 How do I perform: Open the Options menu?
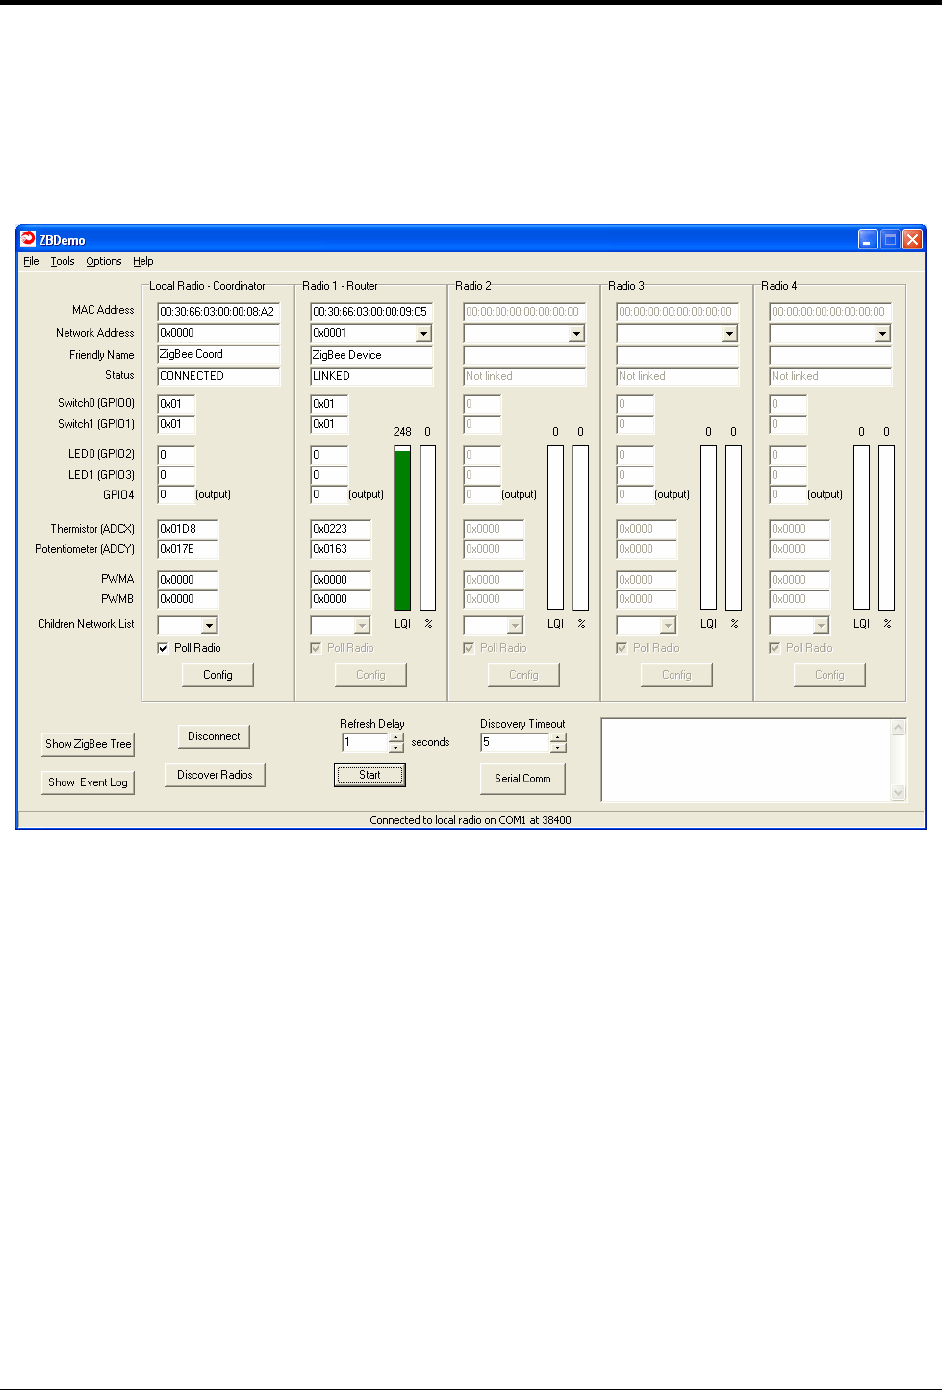(104, 261)
